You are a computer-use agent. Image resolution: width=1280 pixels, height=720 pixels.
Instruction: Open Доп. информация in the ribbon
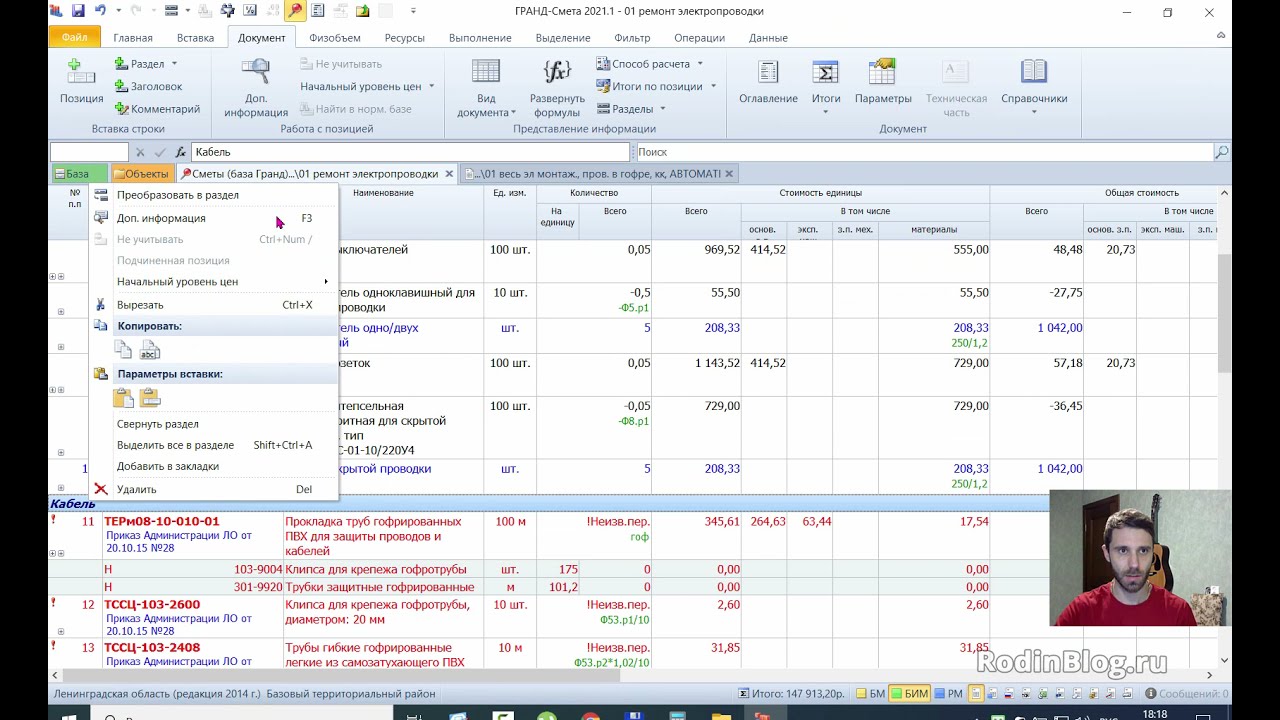(x=256, y=88)
